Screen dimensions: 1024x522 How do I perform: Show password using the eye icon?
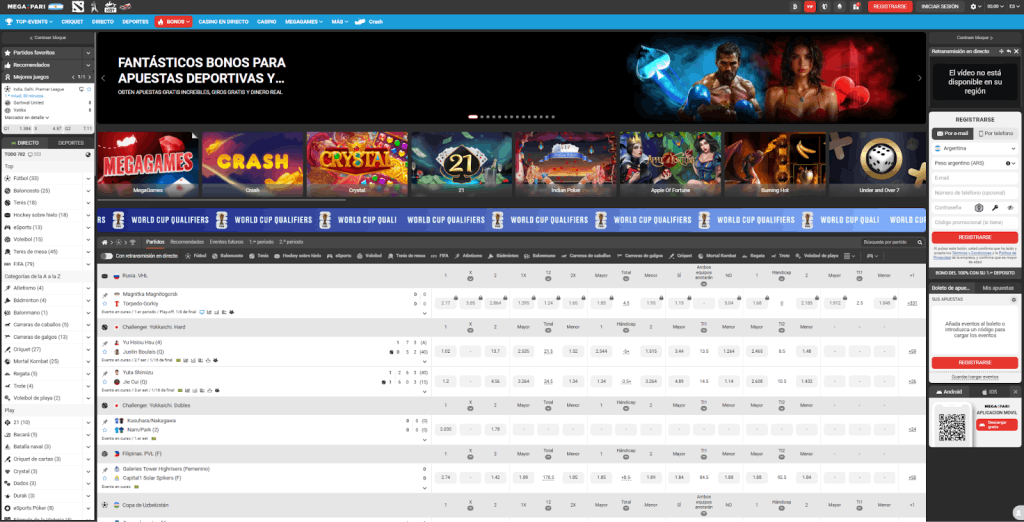[1012, 207]
